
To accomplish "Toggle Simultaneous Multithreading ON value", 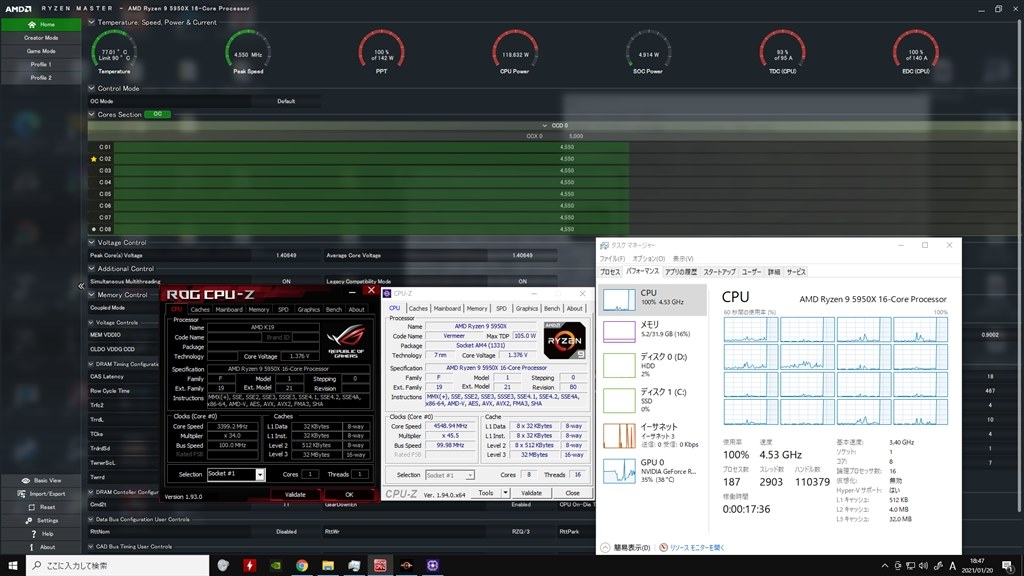I will coord(286,281).
